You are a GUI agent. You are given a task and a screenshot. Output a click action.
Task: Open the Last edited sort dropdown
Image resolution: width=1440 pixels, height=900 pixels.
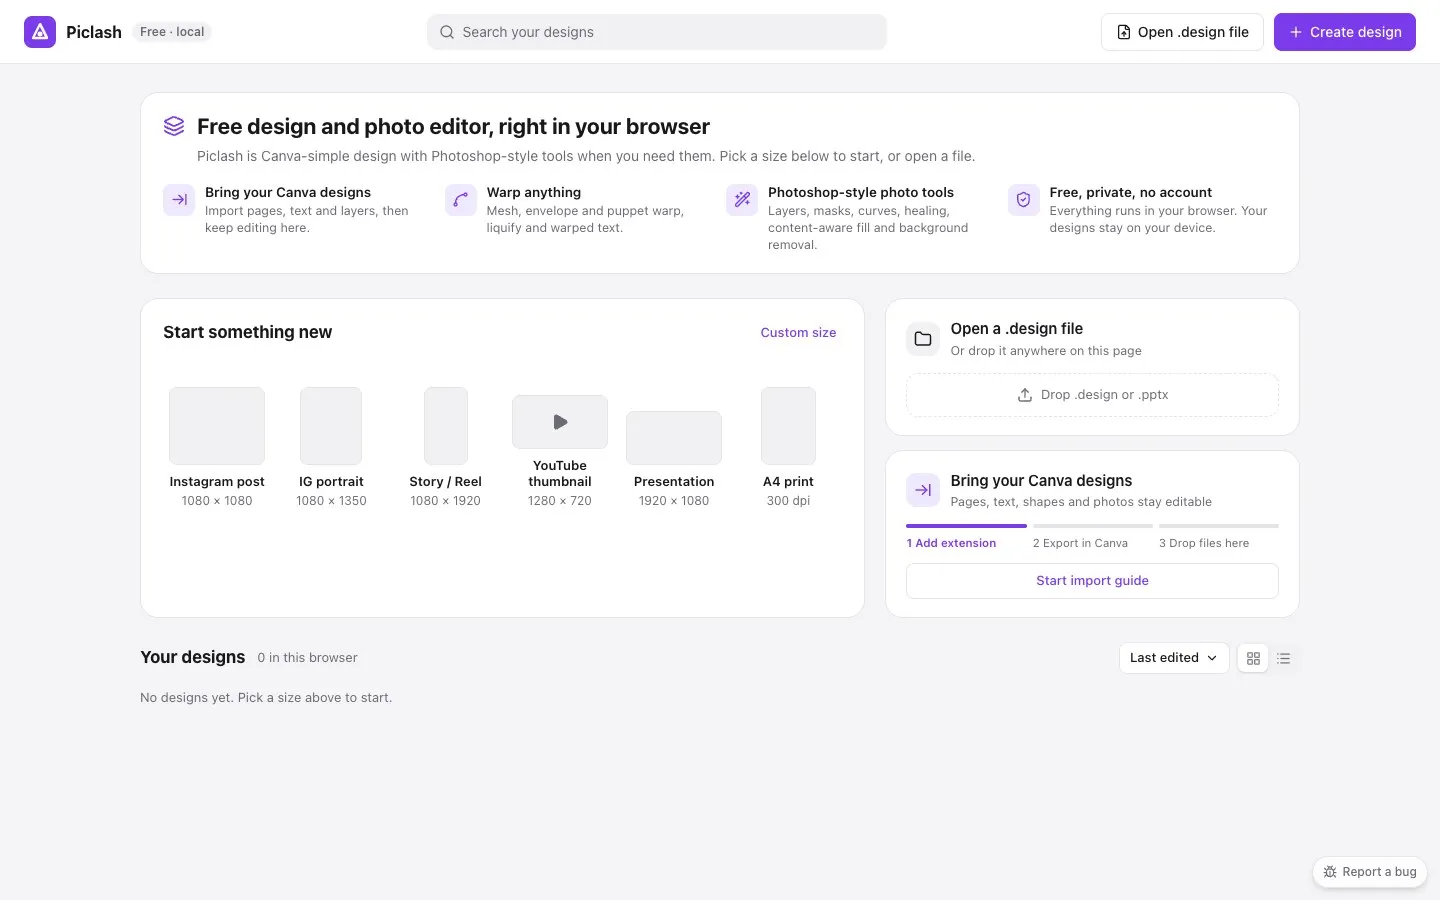click(1174, 658)
